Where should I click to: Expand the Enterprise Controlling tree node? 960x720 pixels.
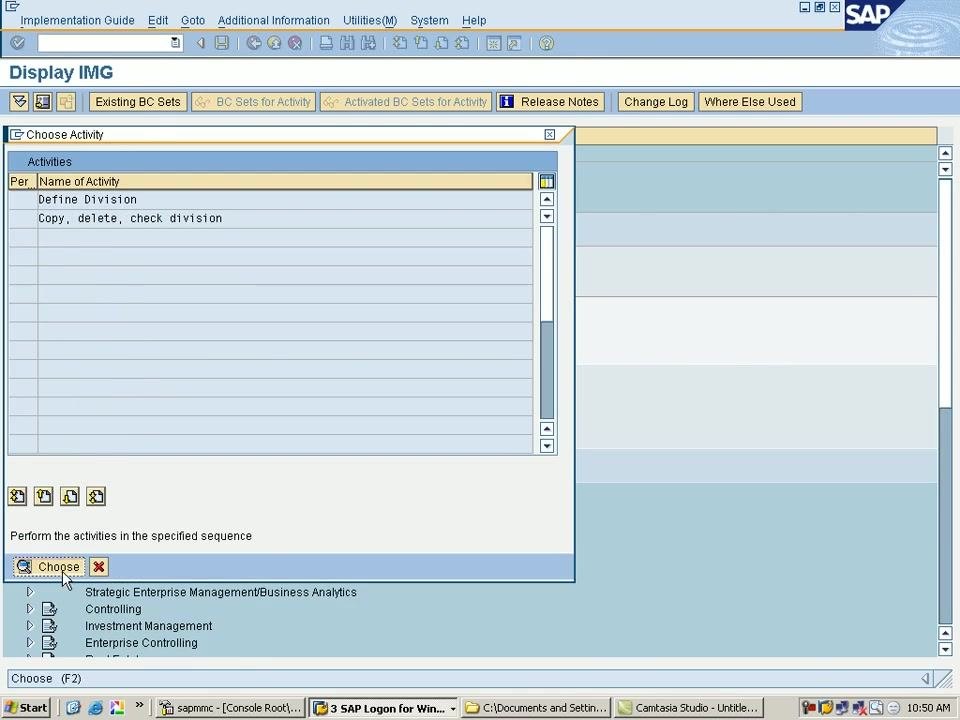(29, 642)
